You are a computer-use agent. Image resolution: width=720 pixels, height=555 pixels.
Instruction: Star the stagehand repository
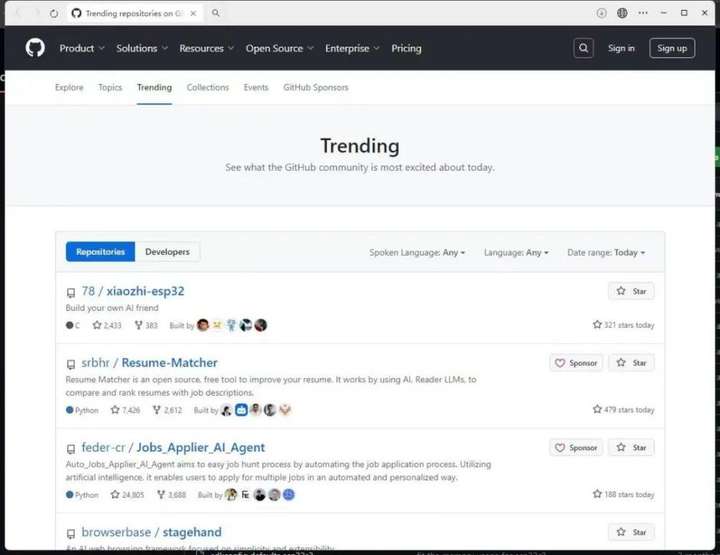pos(631,532)
